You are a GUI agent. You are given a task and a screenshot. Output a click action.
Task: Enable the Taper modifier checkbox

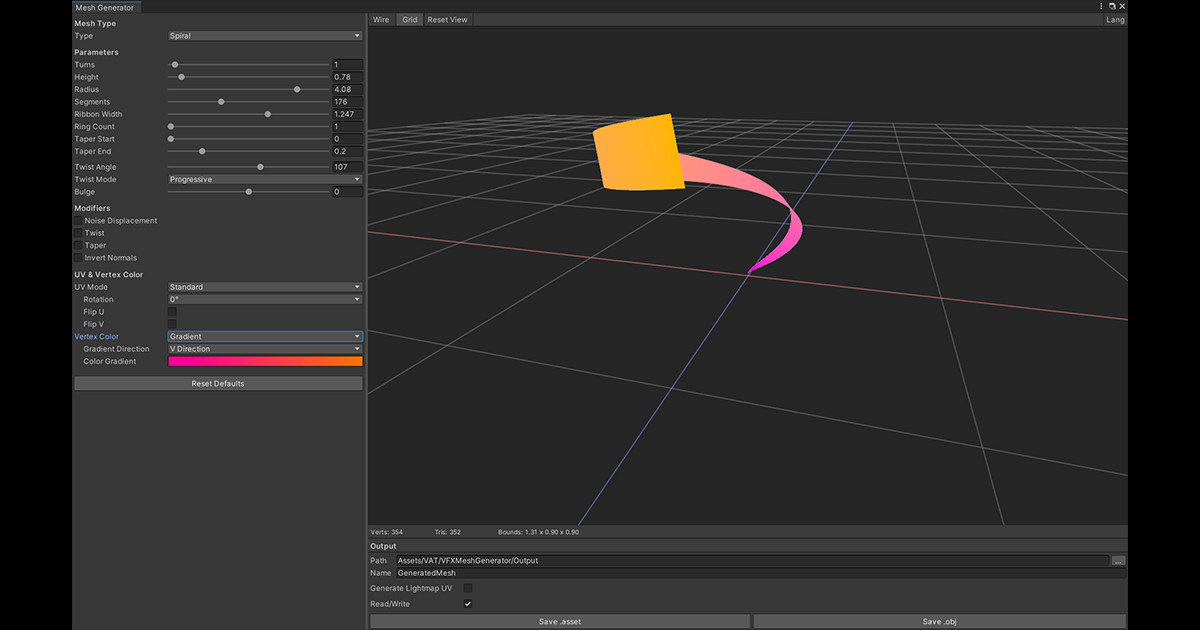coord(78,245)
